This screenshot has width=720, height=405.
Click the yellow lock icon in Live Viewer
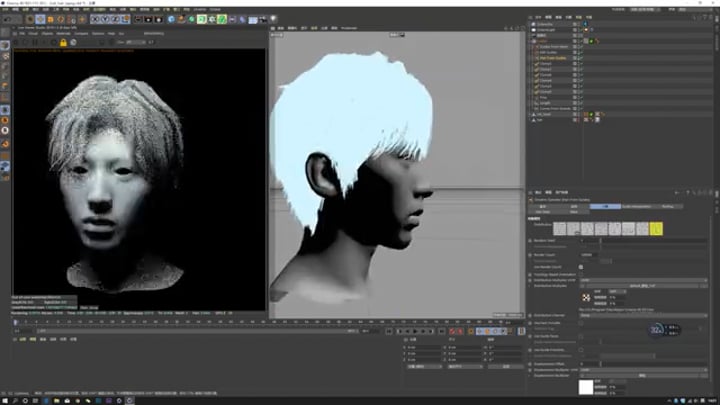coord(63,43)
